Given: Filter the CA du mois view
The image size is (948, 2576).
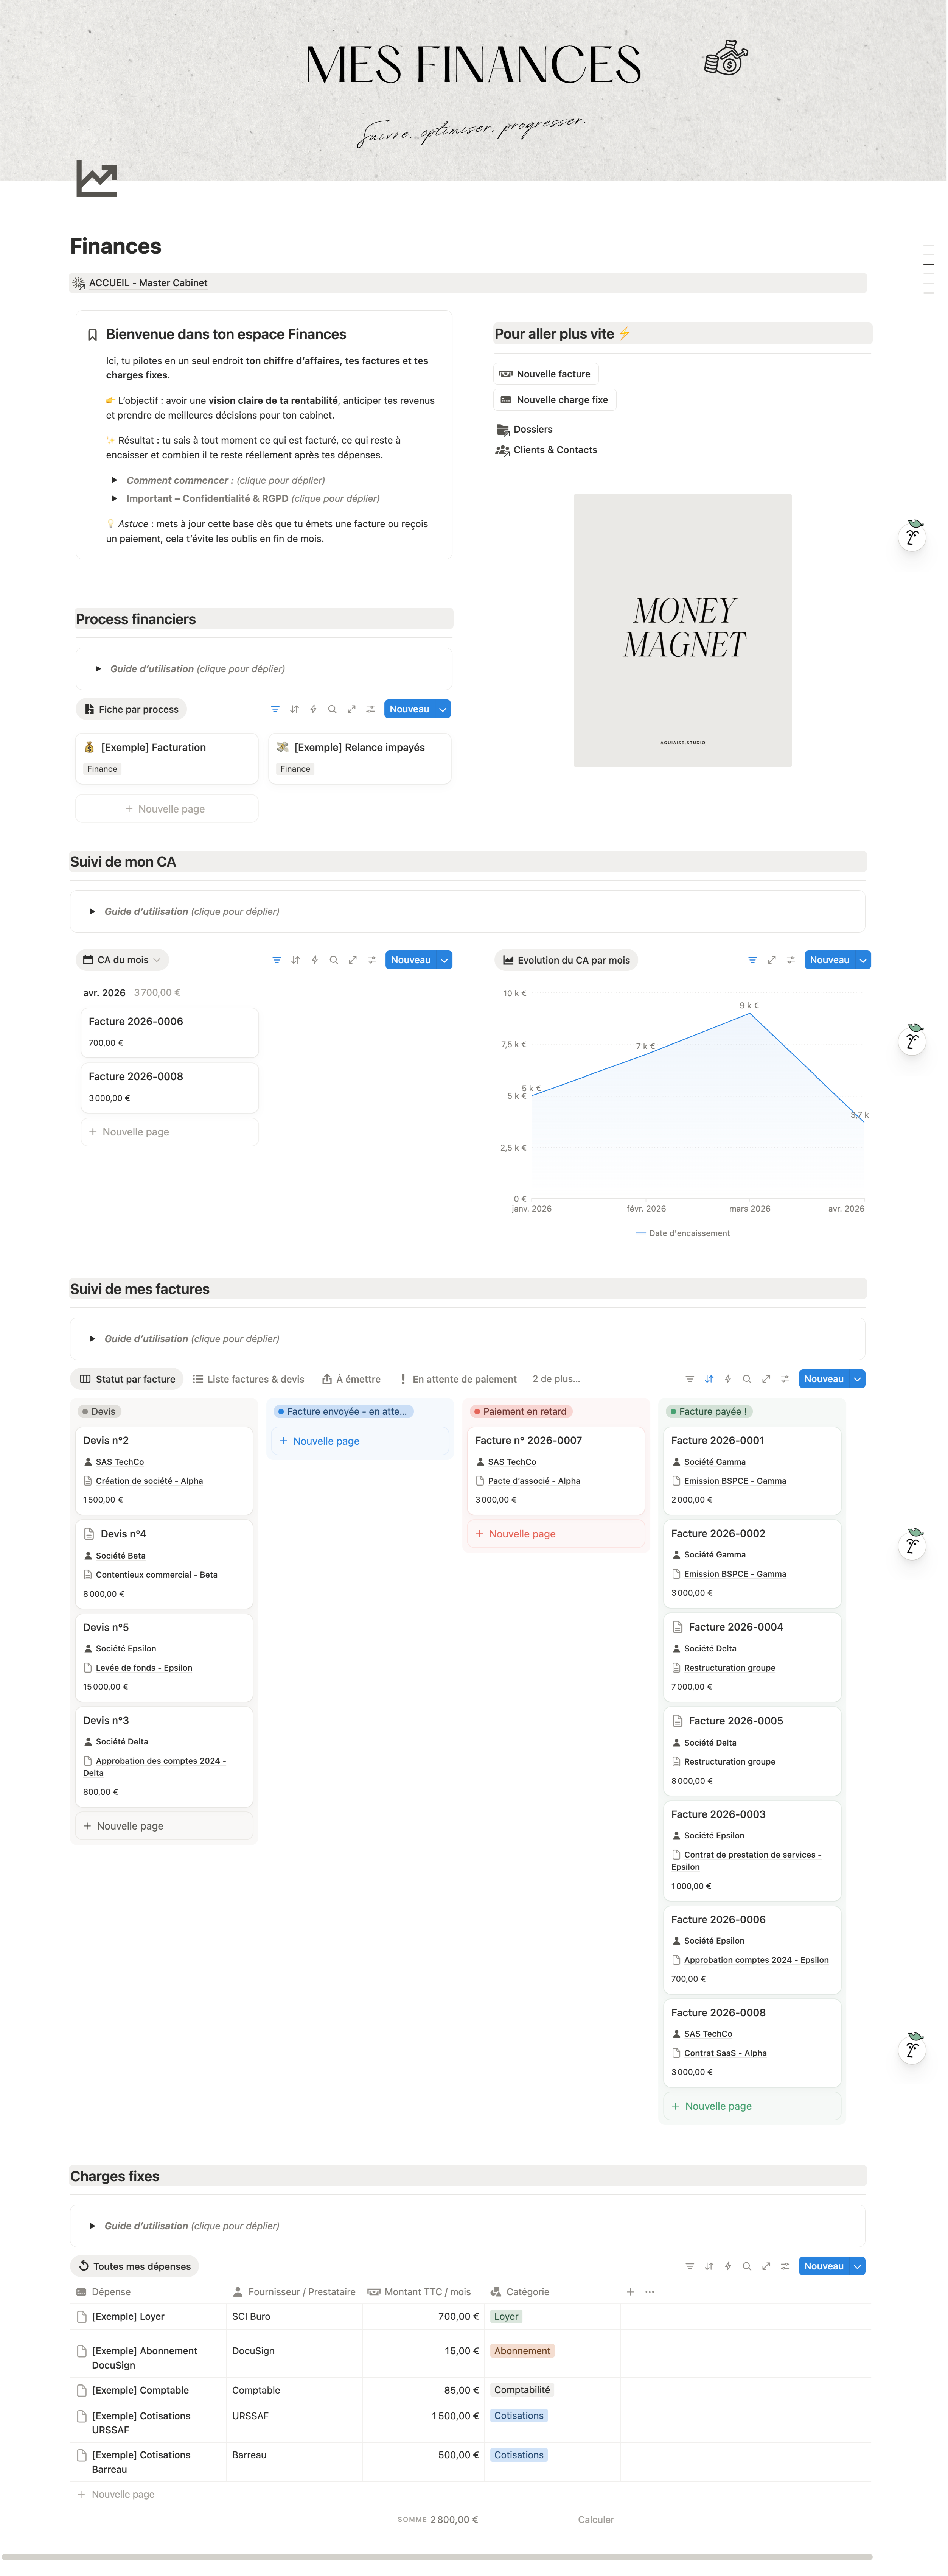Looking at the screenshot, I should (x=276, y=960).
